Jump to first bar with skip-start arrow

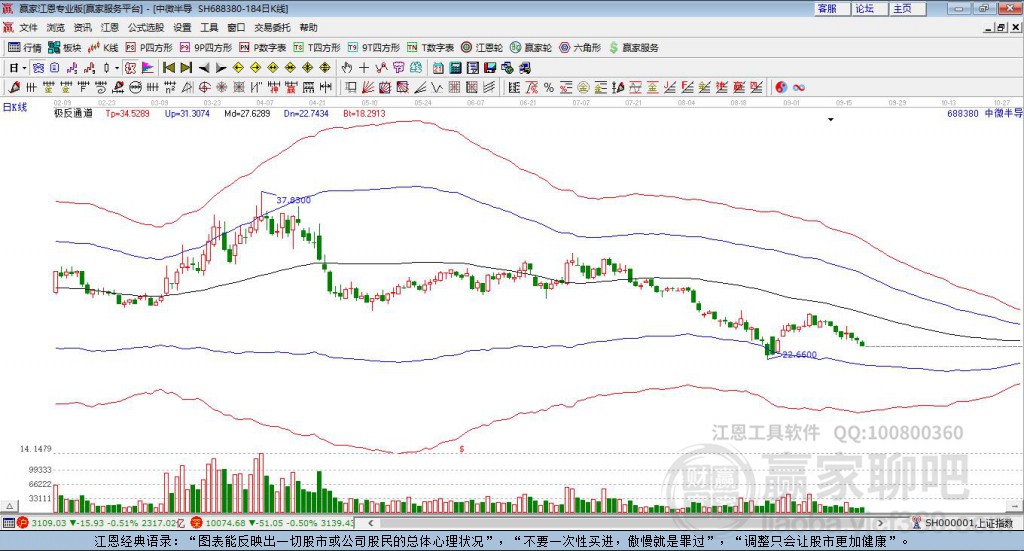point(168,68)
